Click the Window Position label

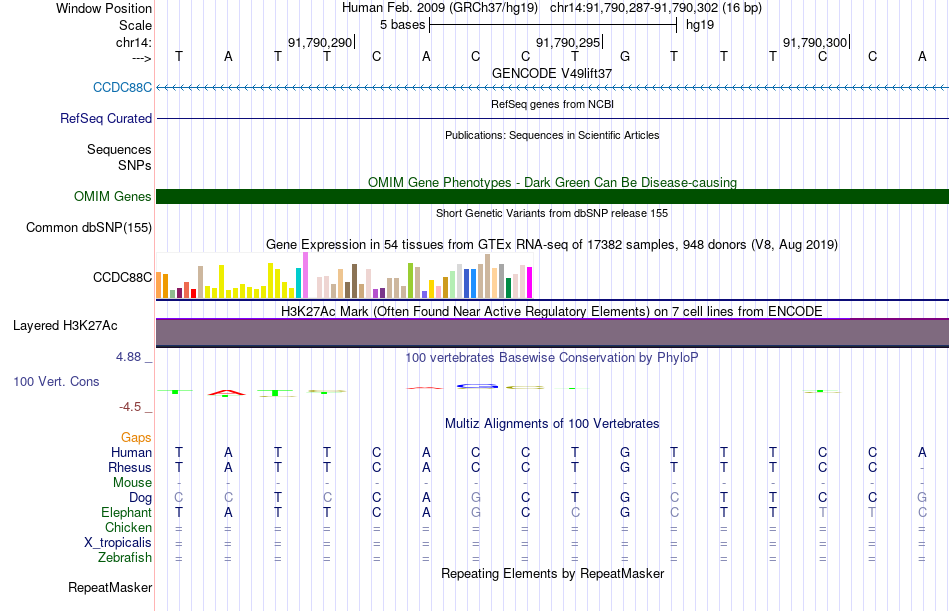[104, 8]
